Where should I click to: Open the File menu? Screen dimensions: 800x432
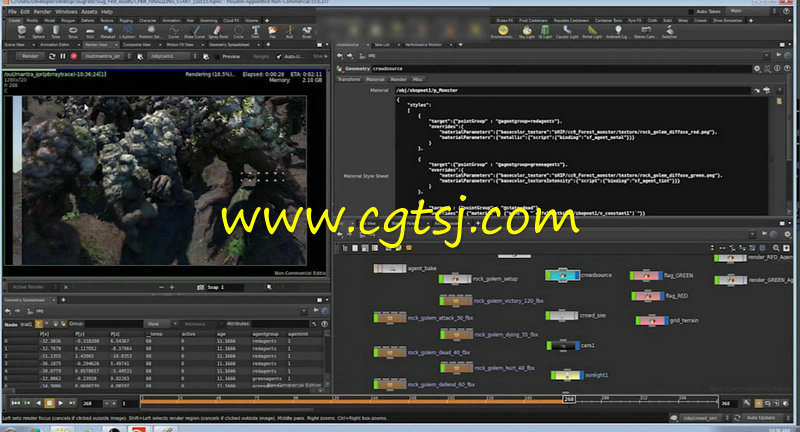(x=12, y=11)
